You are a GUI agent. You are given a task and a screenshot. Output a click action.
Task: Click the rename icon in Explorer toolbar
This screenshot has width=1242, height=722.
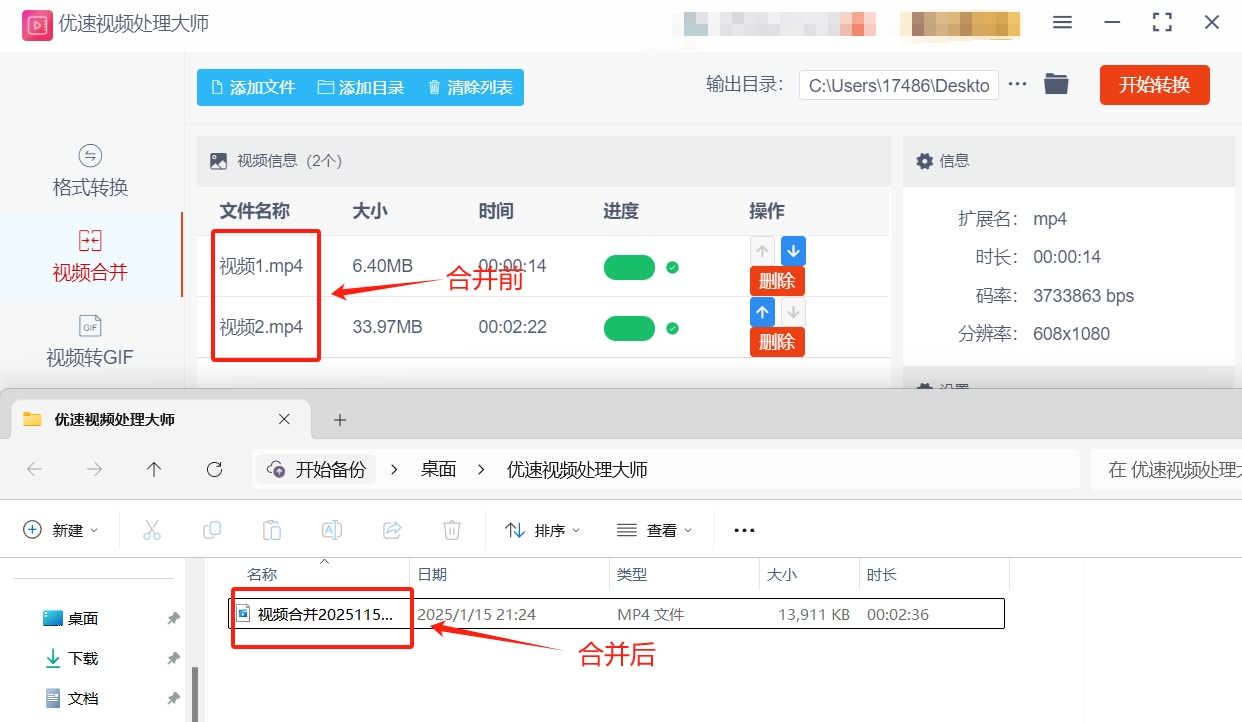tap(331, 529)
